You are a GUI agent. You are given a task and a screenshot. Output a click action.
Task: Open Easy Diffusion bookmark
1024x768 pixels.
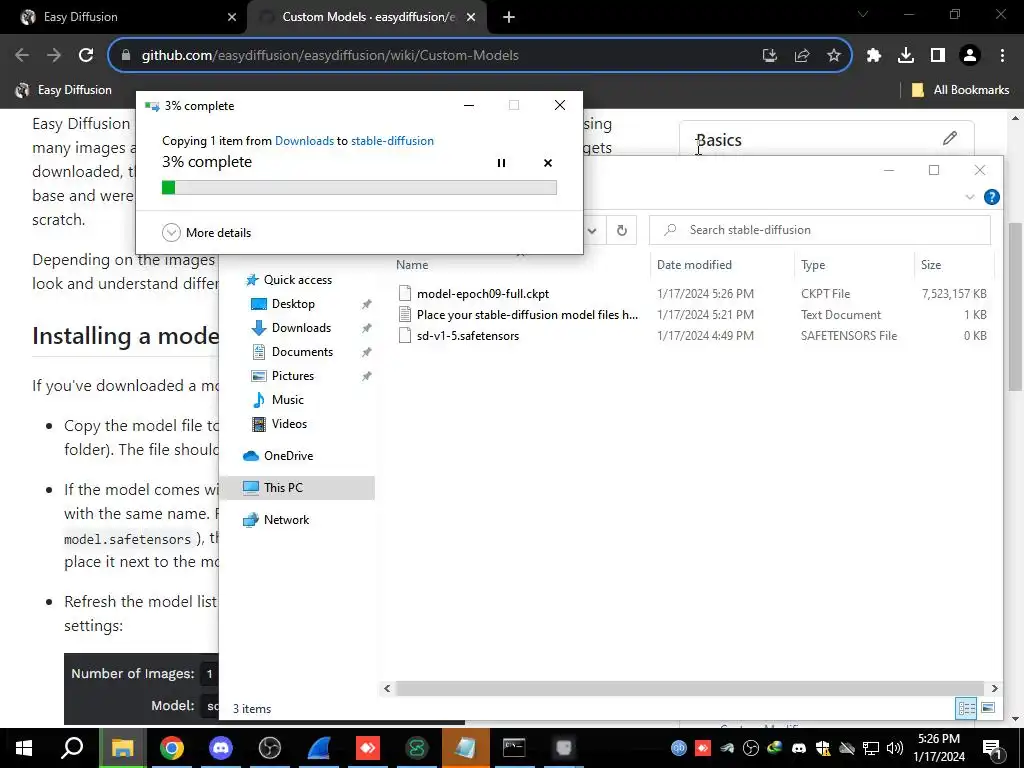(63, 90)
